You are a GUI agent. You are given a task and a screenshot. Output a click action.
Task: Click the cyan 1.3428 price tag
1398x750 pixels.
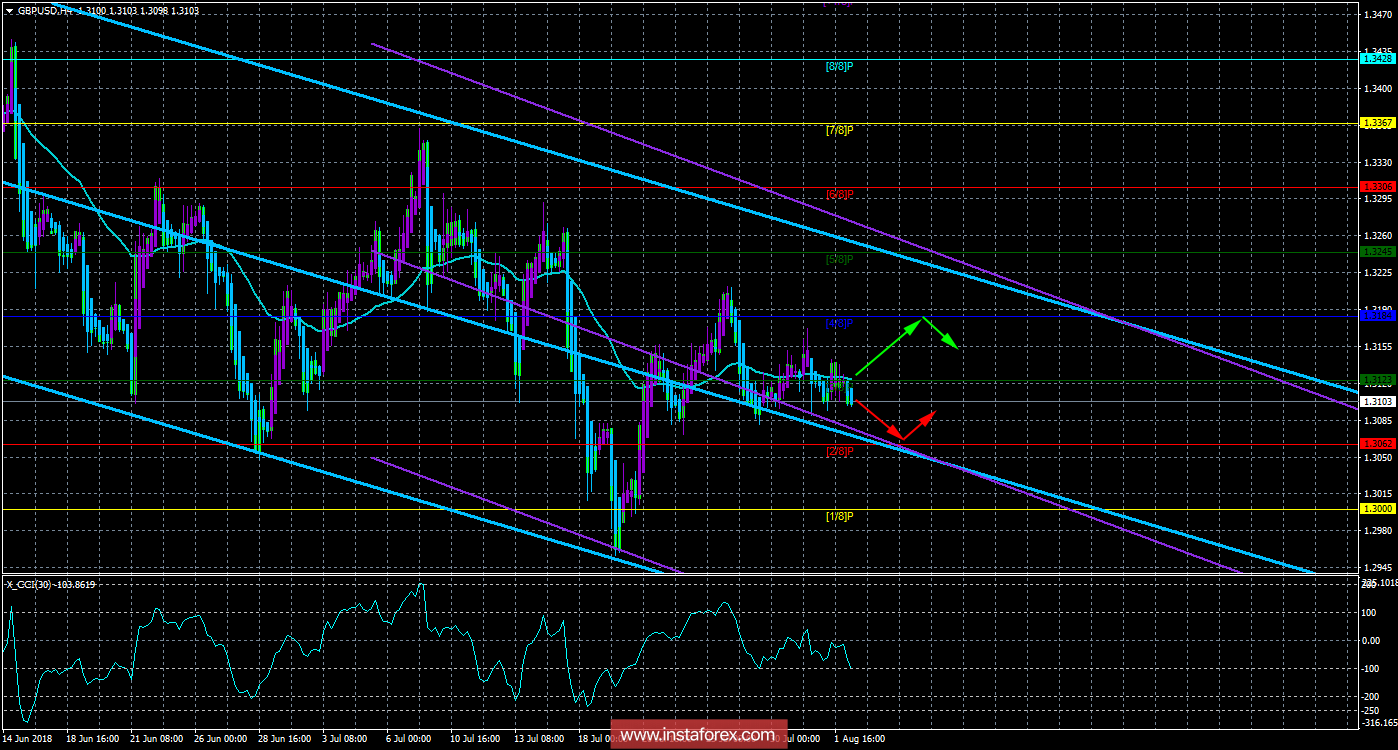pyautogui.click(x=1378, y=59)
